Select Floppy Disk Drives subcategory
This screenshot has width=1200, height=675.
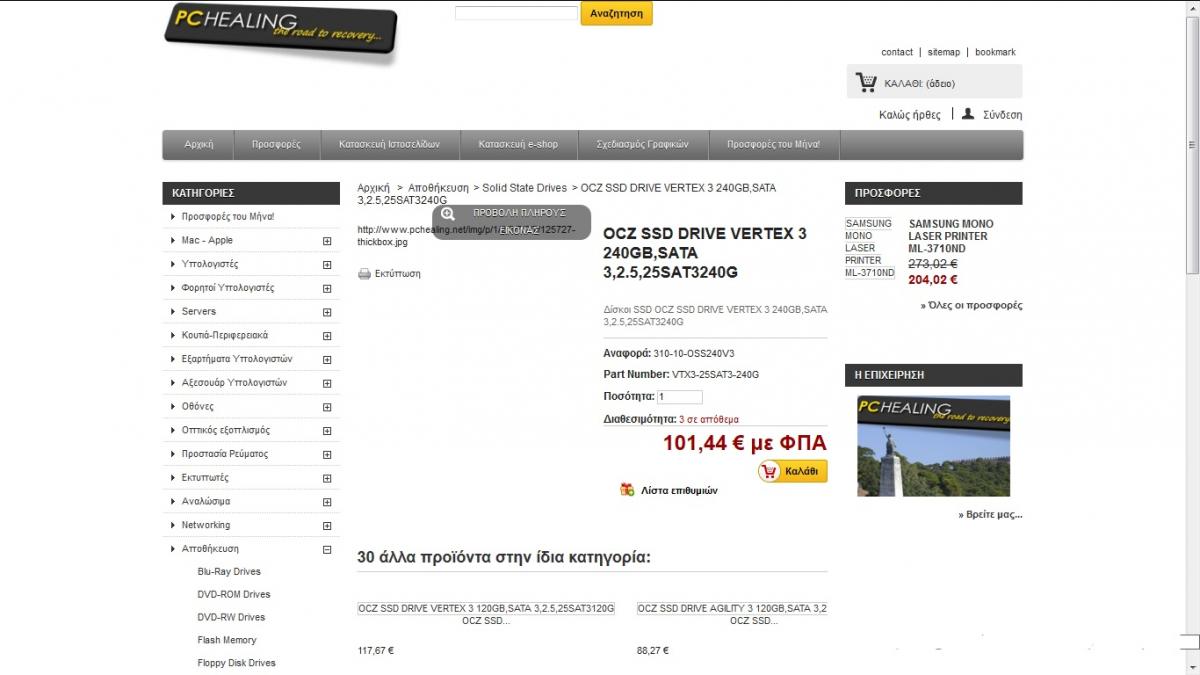[236, 663]
